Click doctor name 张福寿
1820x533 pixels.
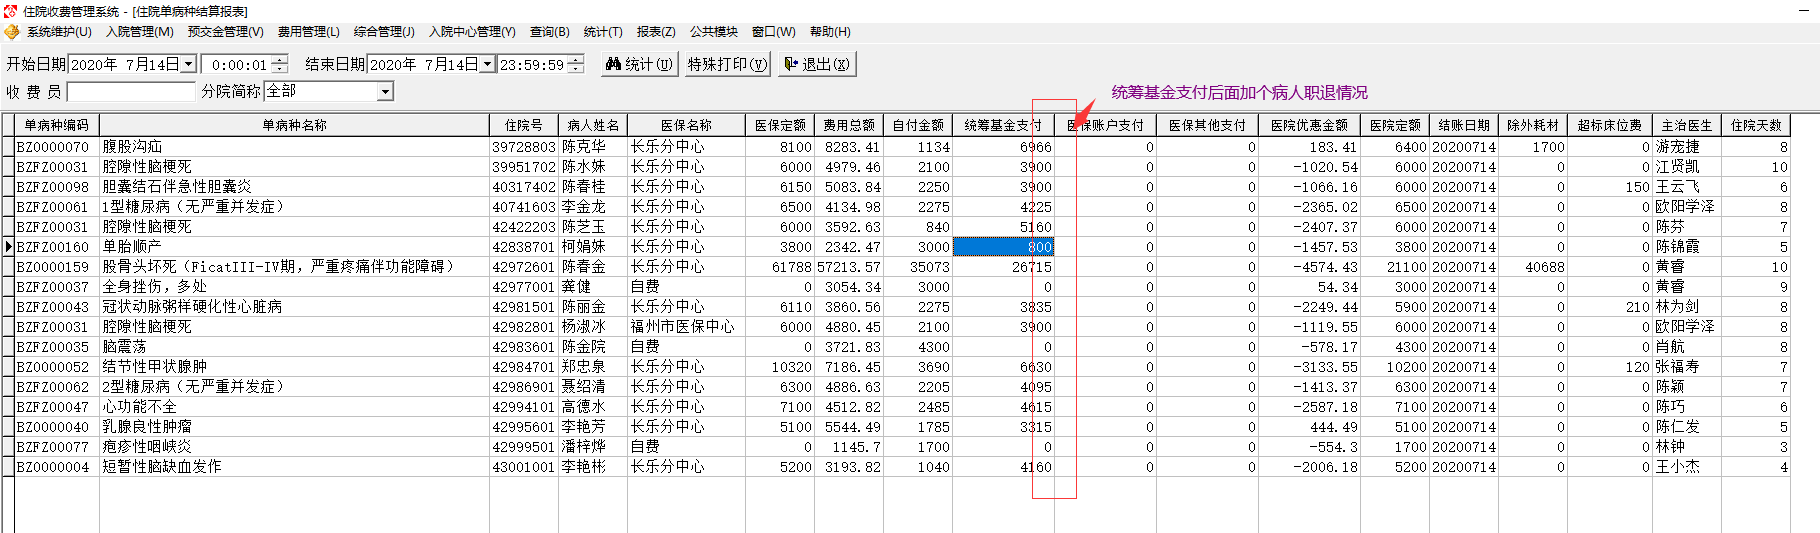click(x=1687, y=367)
